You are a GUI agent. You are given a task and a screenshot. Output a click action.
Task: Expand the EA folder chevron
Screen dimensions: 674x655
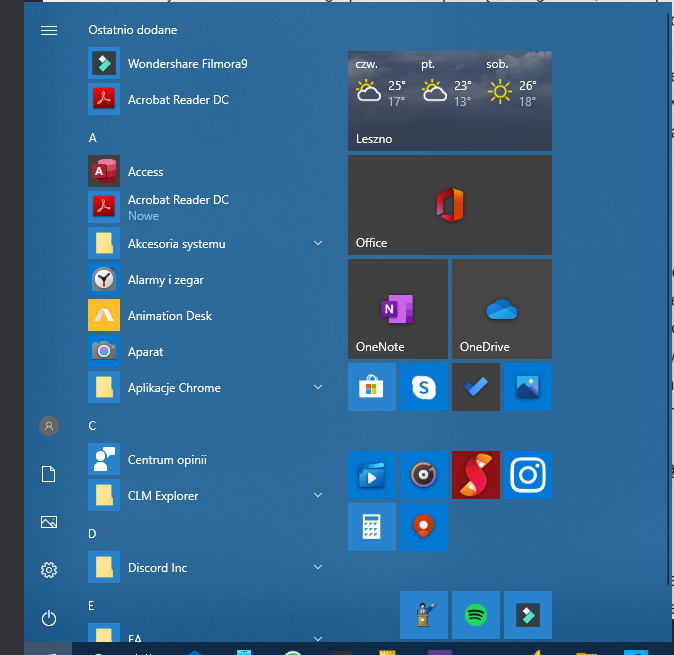pos(318,639)
